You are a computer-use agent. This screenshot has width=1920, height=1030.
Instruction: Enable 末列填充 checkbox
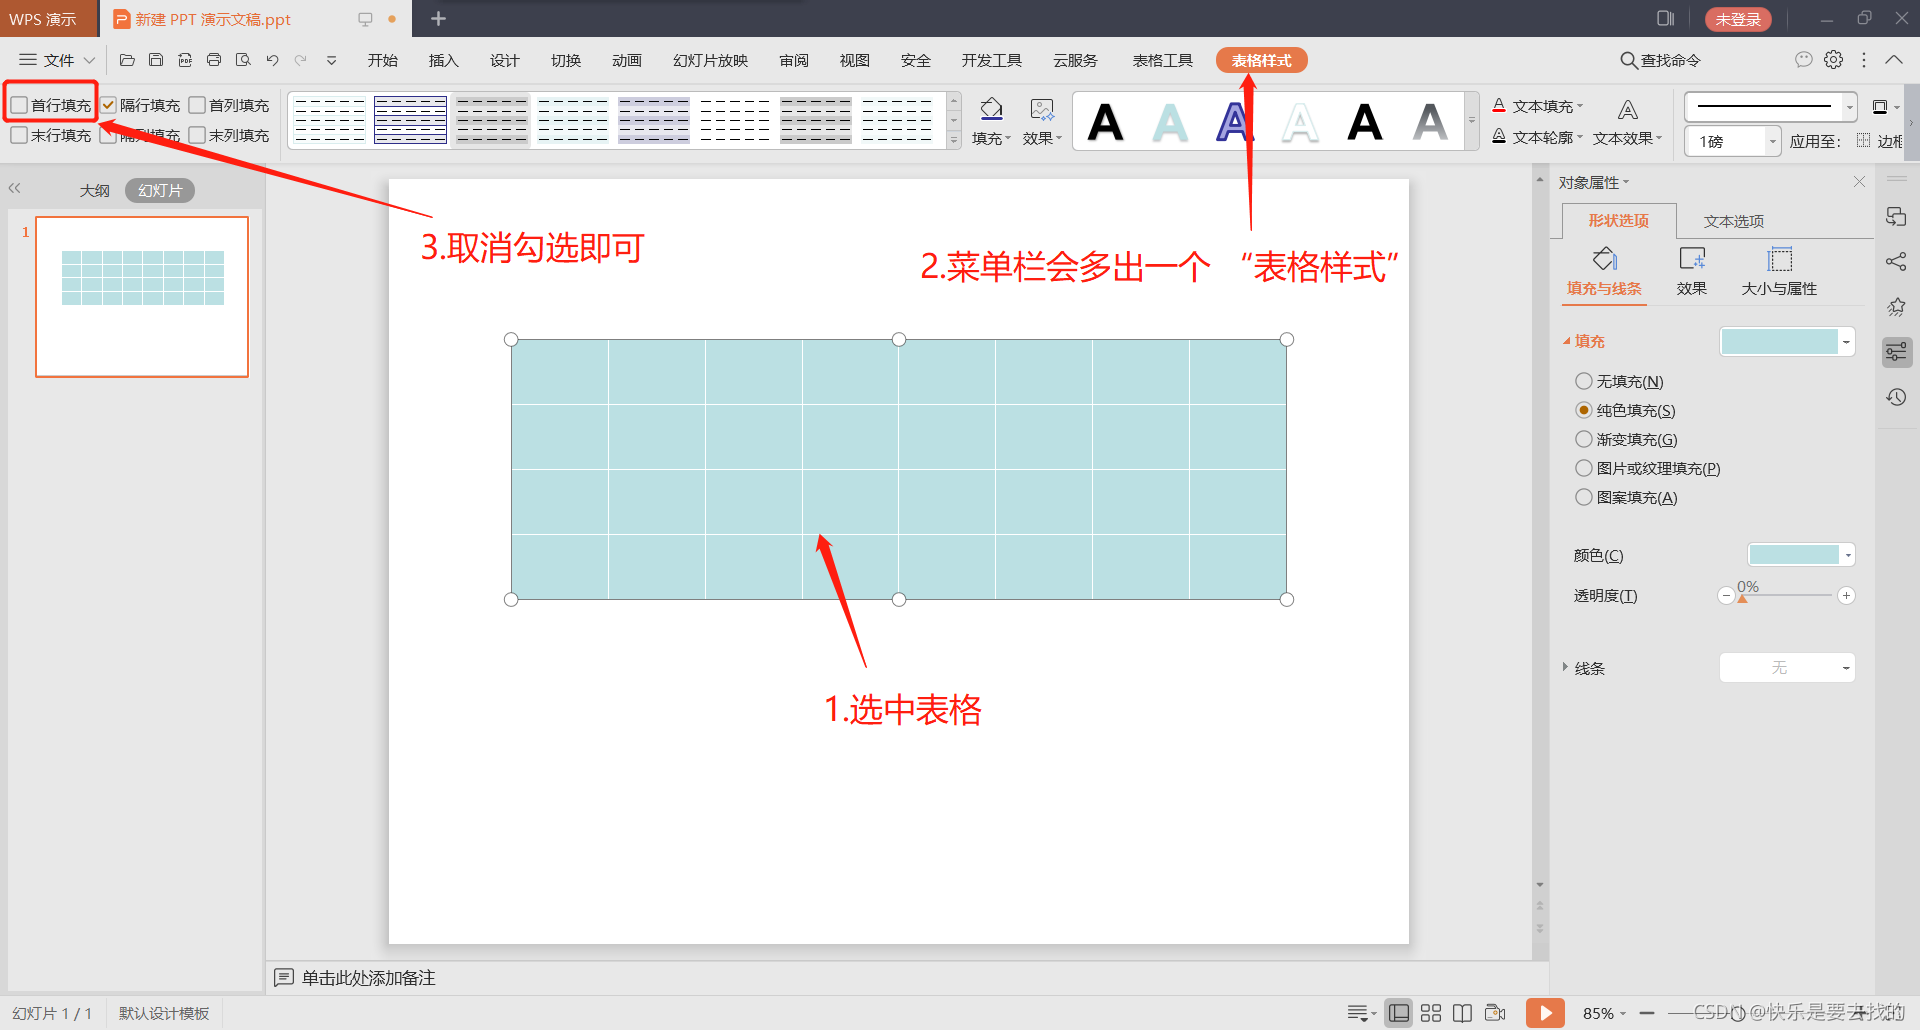[197, 135]
